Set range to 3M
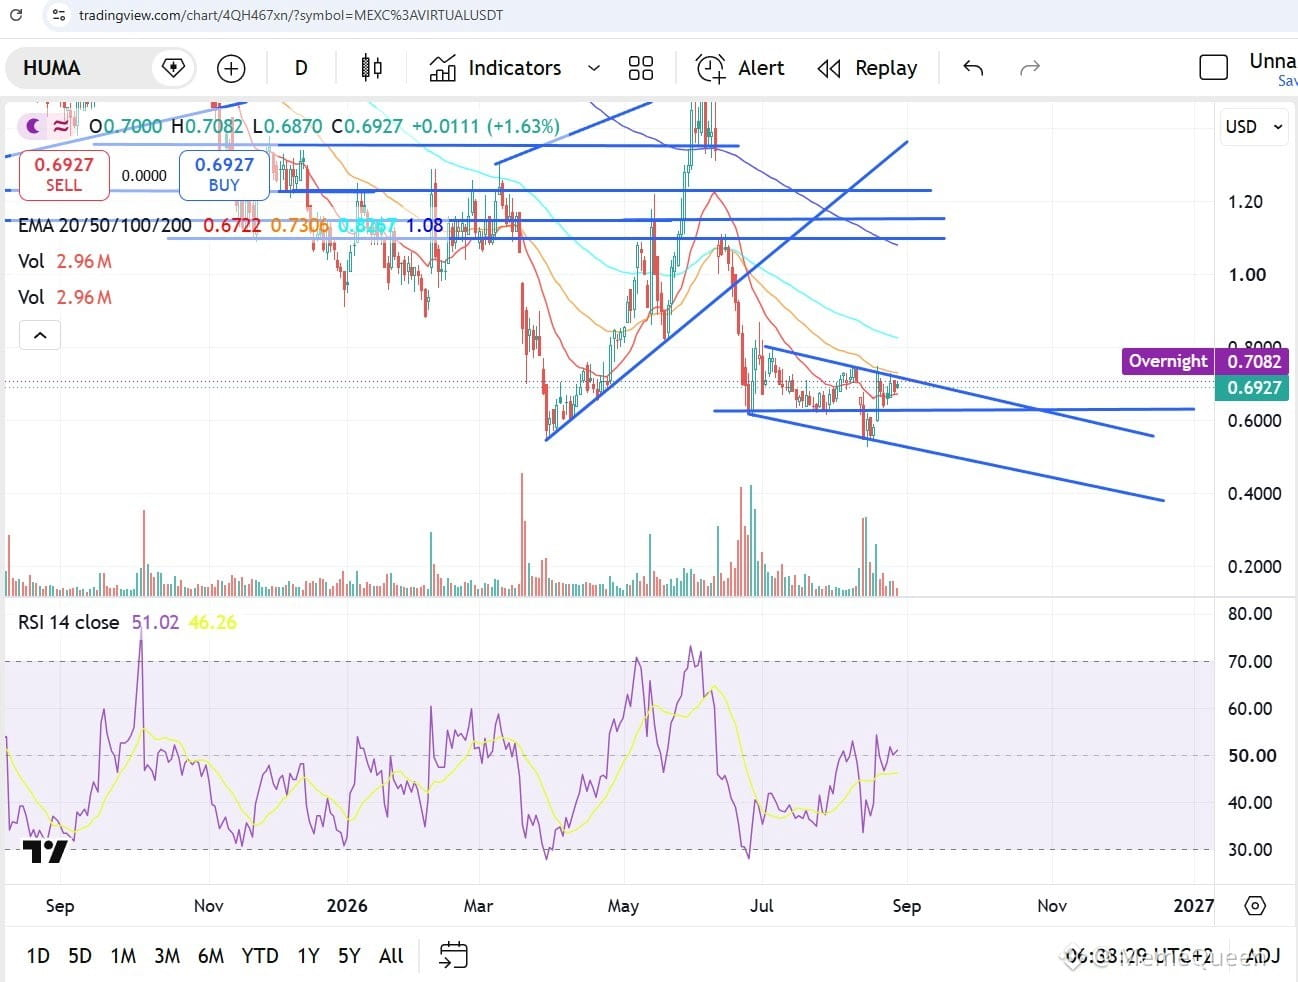Viewport: 1298px width, 982px height. point(167,956)
